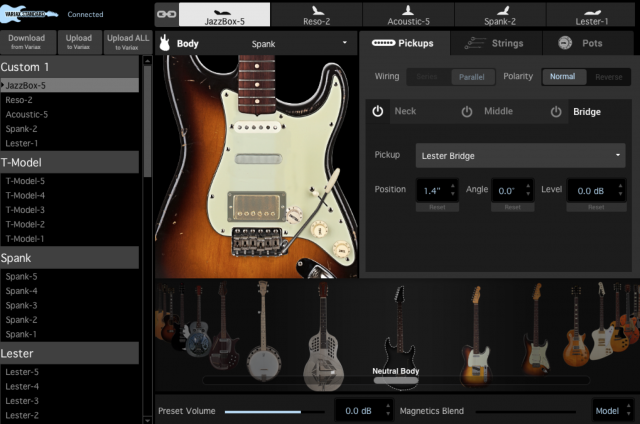Click the Pickups tab pickup icon

tap(383, 43)
